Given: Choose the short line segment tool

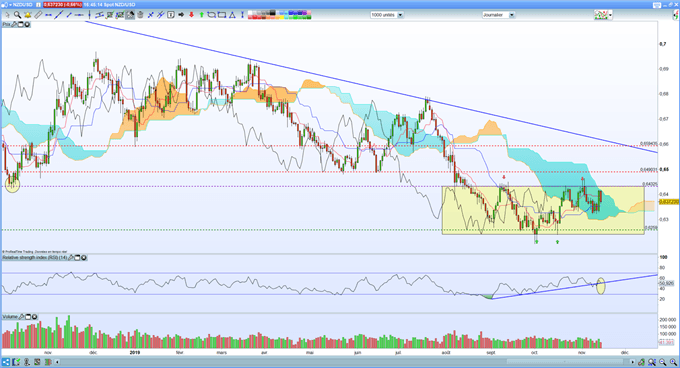Looking at the screenshot, I should [69, 15].
